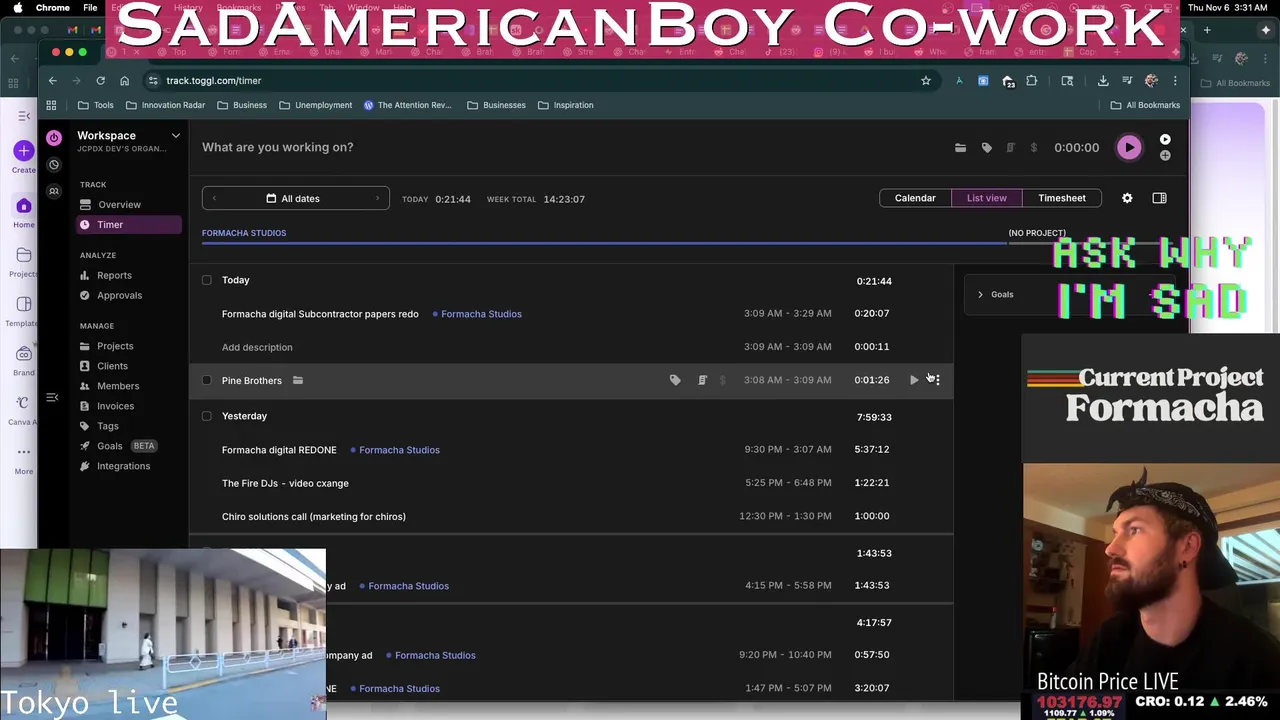Go to next date range arrow
The width and height of the screenshot is (1280, 720).
coord(378,199)
